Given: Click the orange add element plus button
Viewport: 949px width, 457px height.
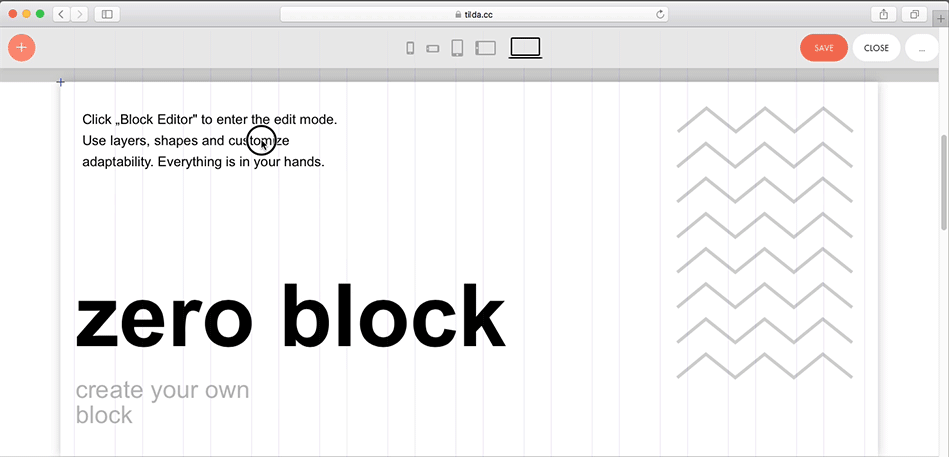Looking at the screenshot, I should (22, 48).
